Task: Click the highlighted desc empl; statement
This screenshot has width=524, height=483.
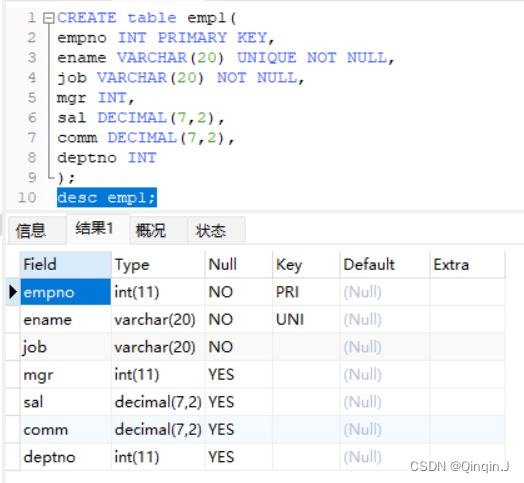Action: 107,198
